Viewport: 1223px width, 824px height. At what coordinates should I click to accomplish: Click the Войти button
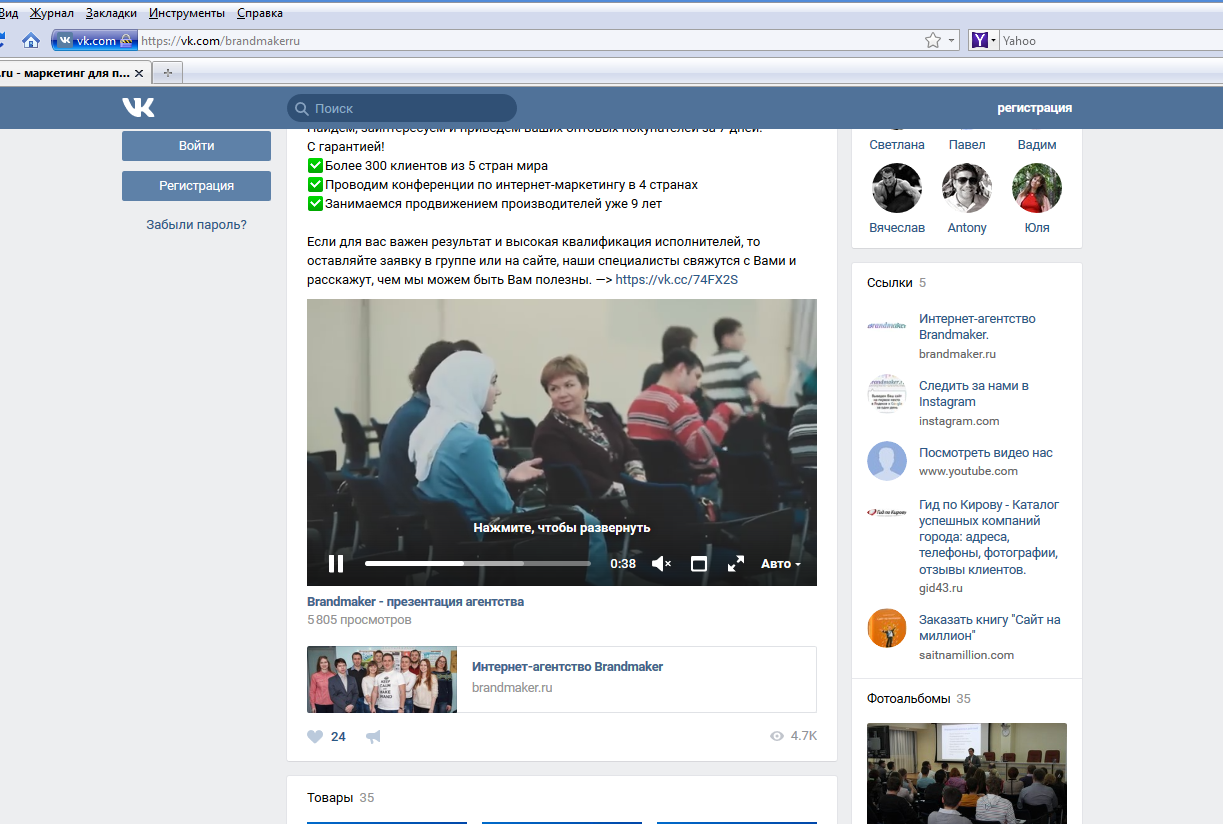coord(196,146)
